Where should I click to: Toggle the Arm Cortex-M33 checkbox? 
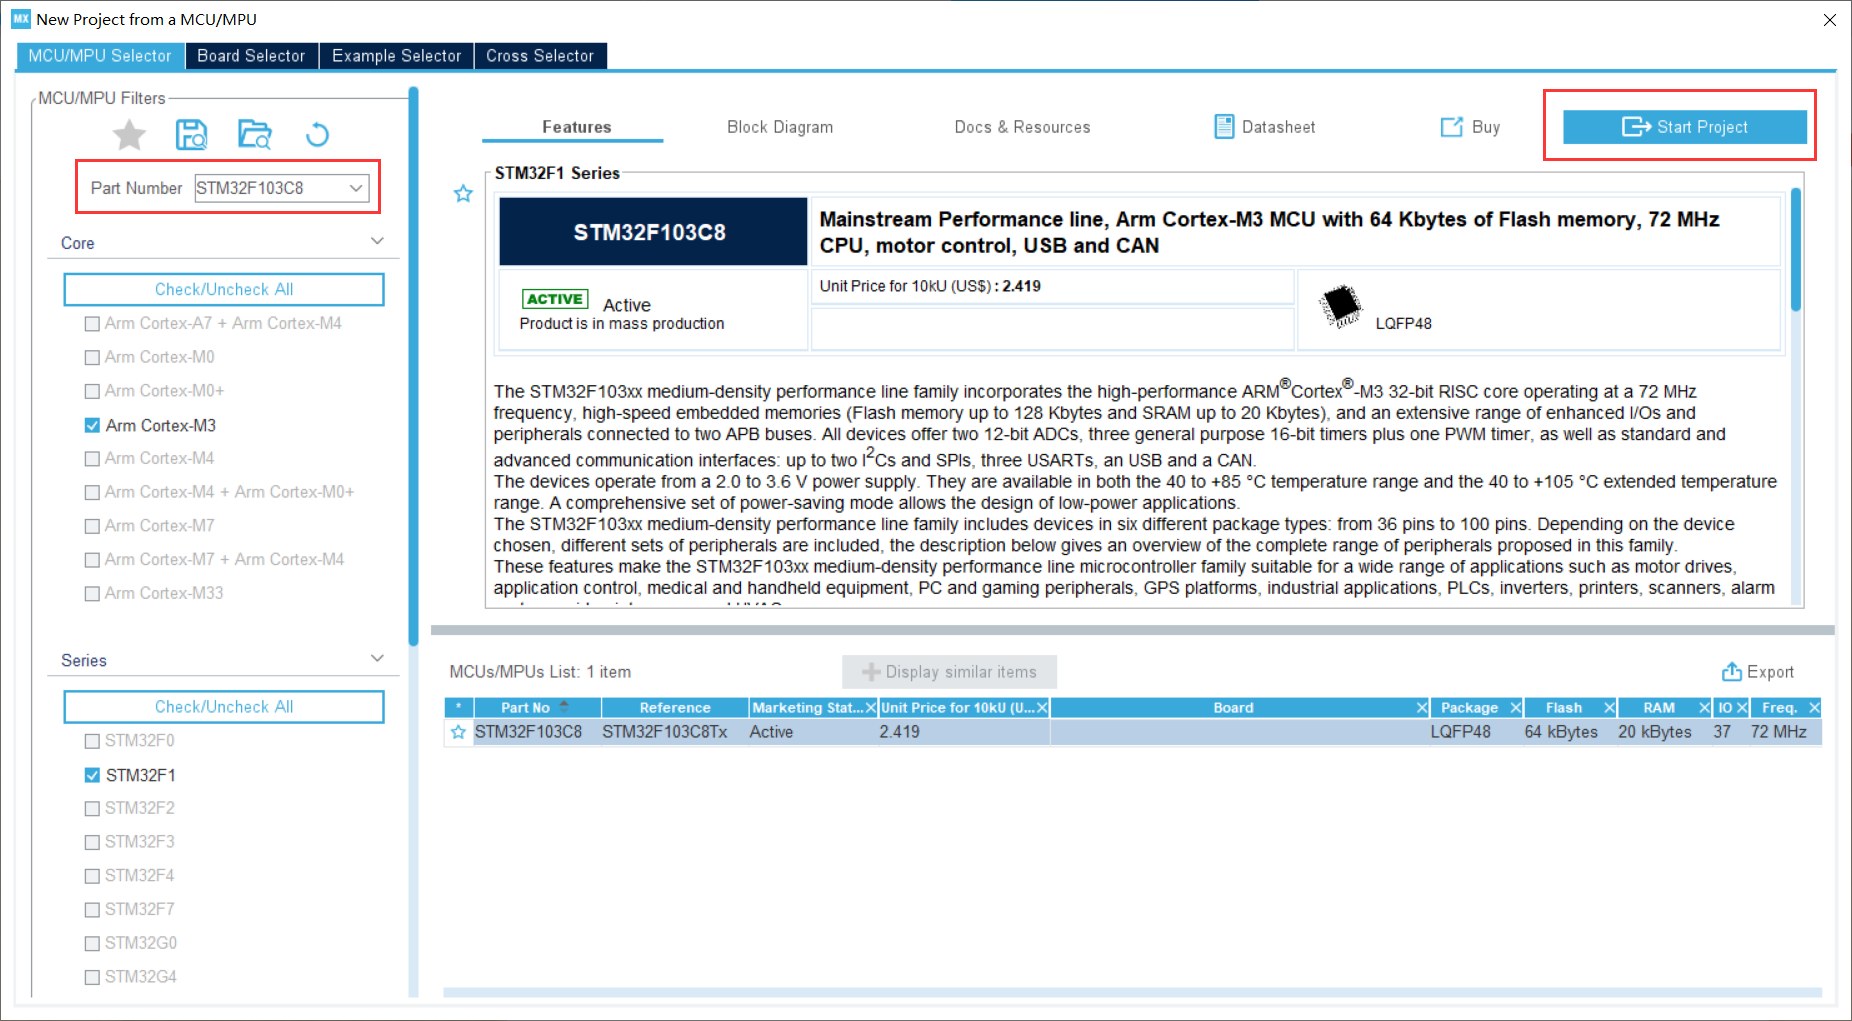pos(92,594)
